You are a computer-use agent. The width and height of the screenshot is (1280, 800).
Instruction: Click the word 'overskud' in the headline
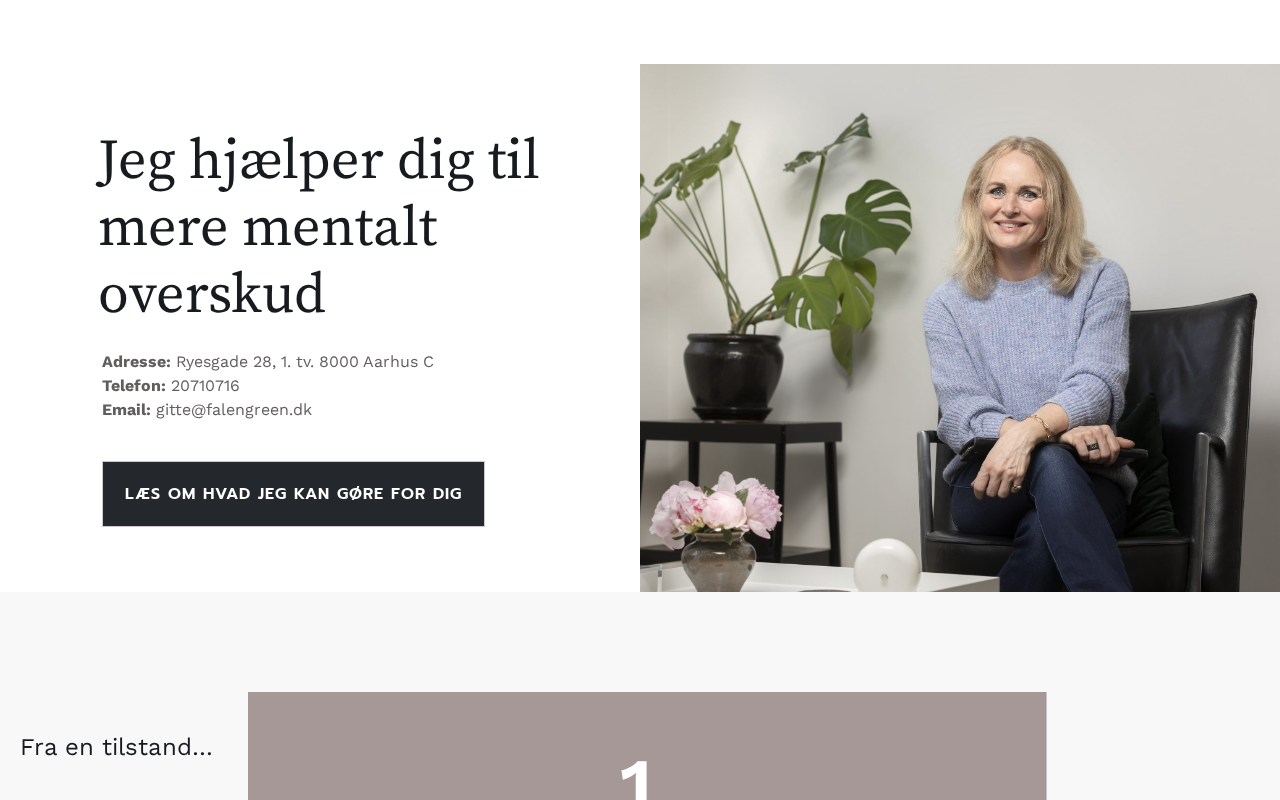(212, 294)
